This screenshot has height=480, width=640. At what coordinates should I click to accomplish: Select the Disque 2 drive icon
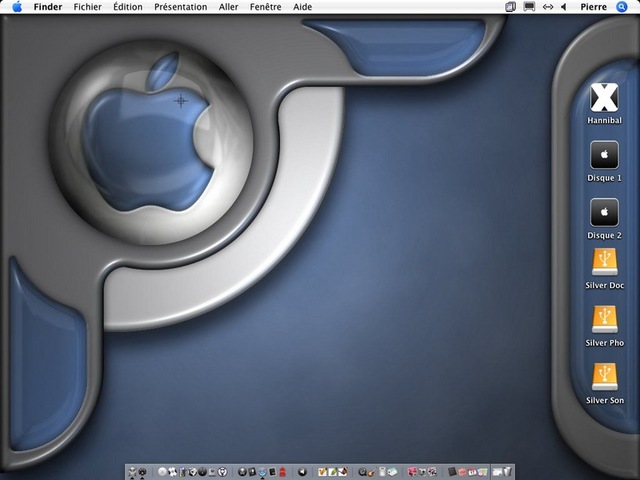tap(604, 213)
